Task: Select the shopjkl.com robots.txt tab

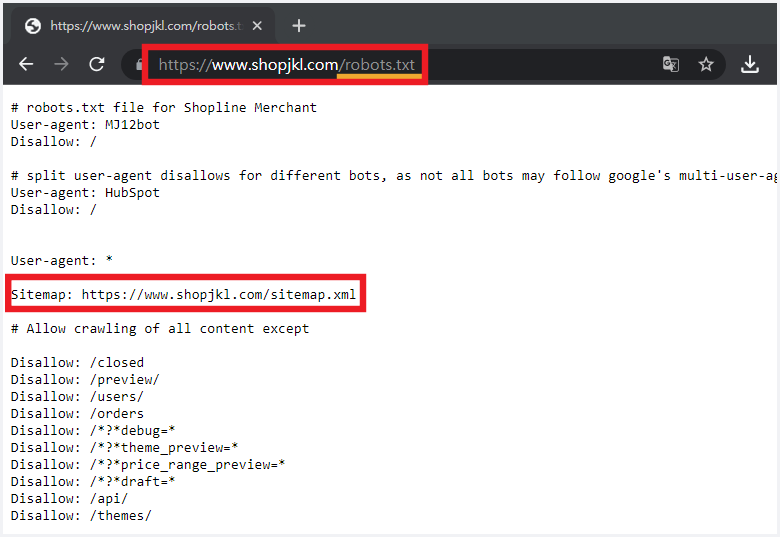Action: (140, 26)
